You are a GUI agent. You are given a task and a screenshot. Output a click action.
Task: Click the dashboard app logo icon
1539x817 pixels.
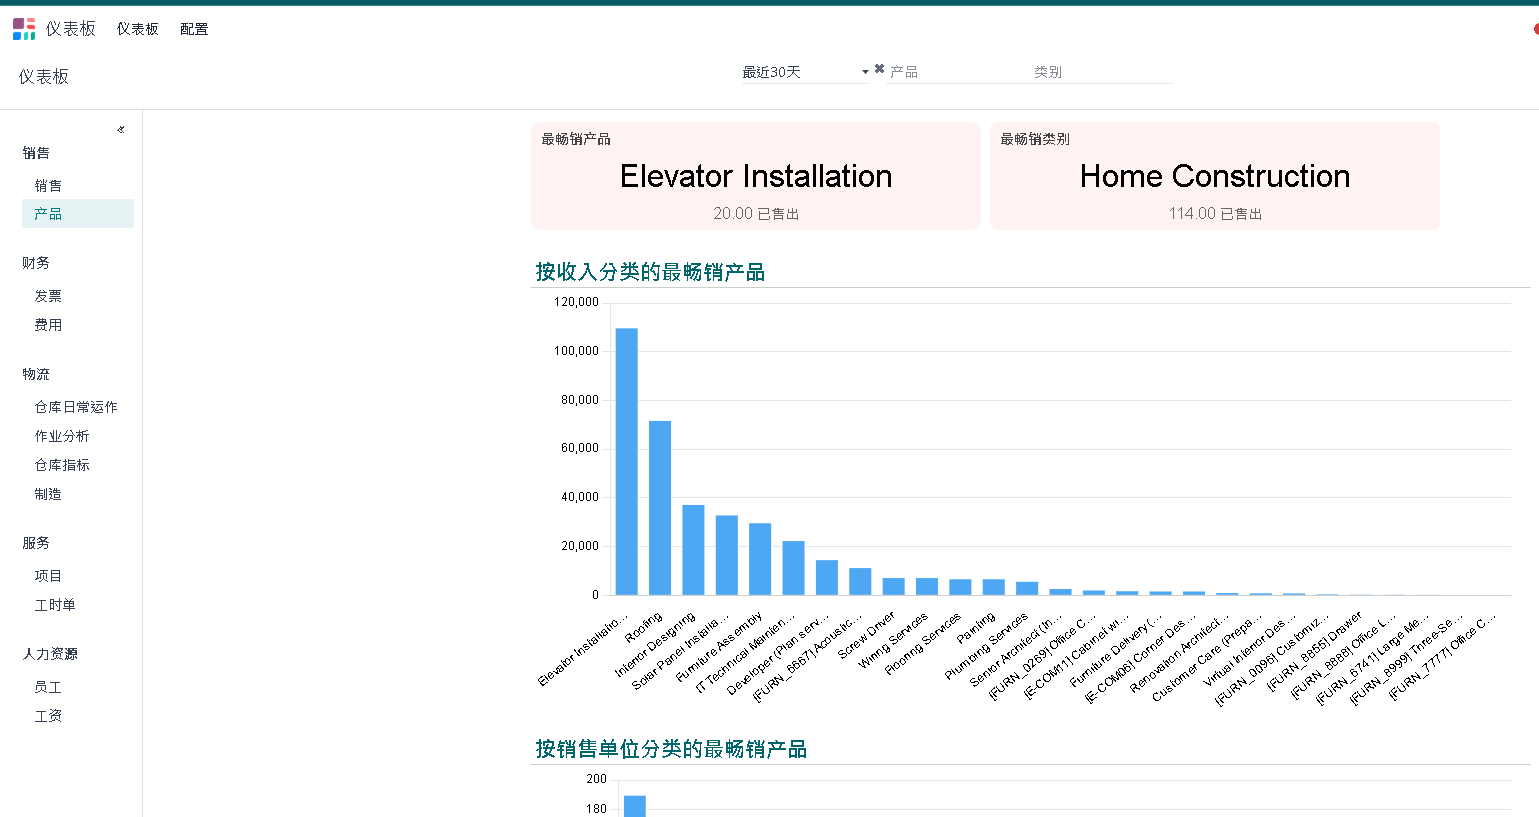click(24, 29)
